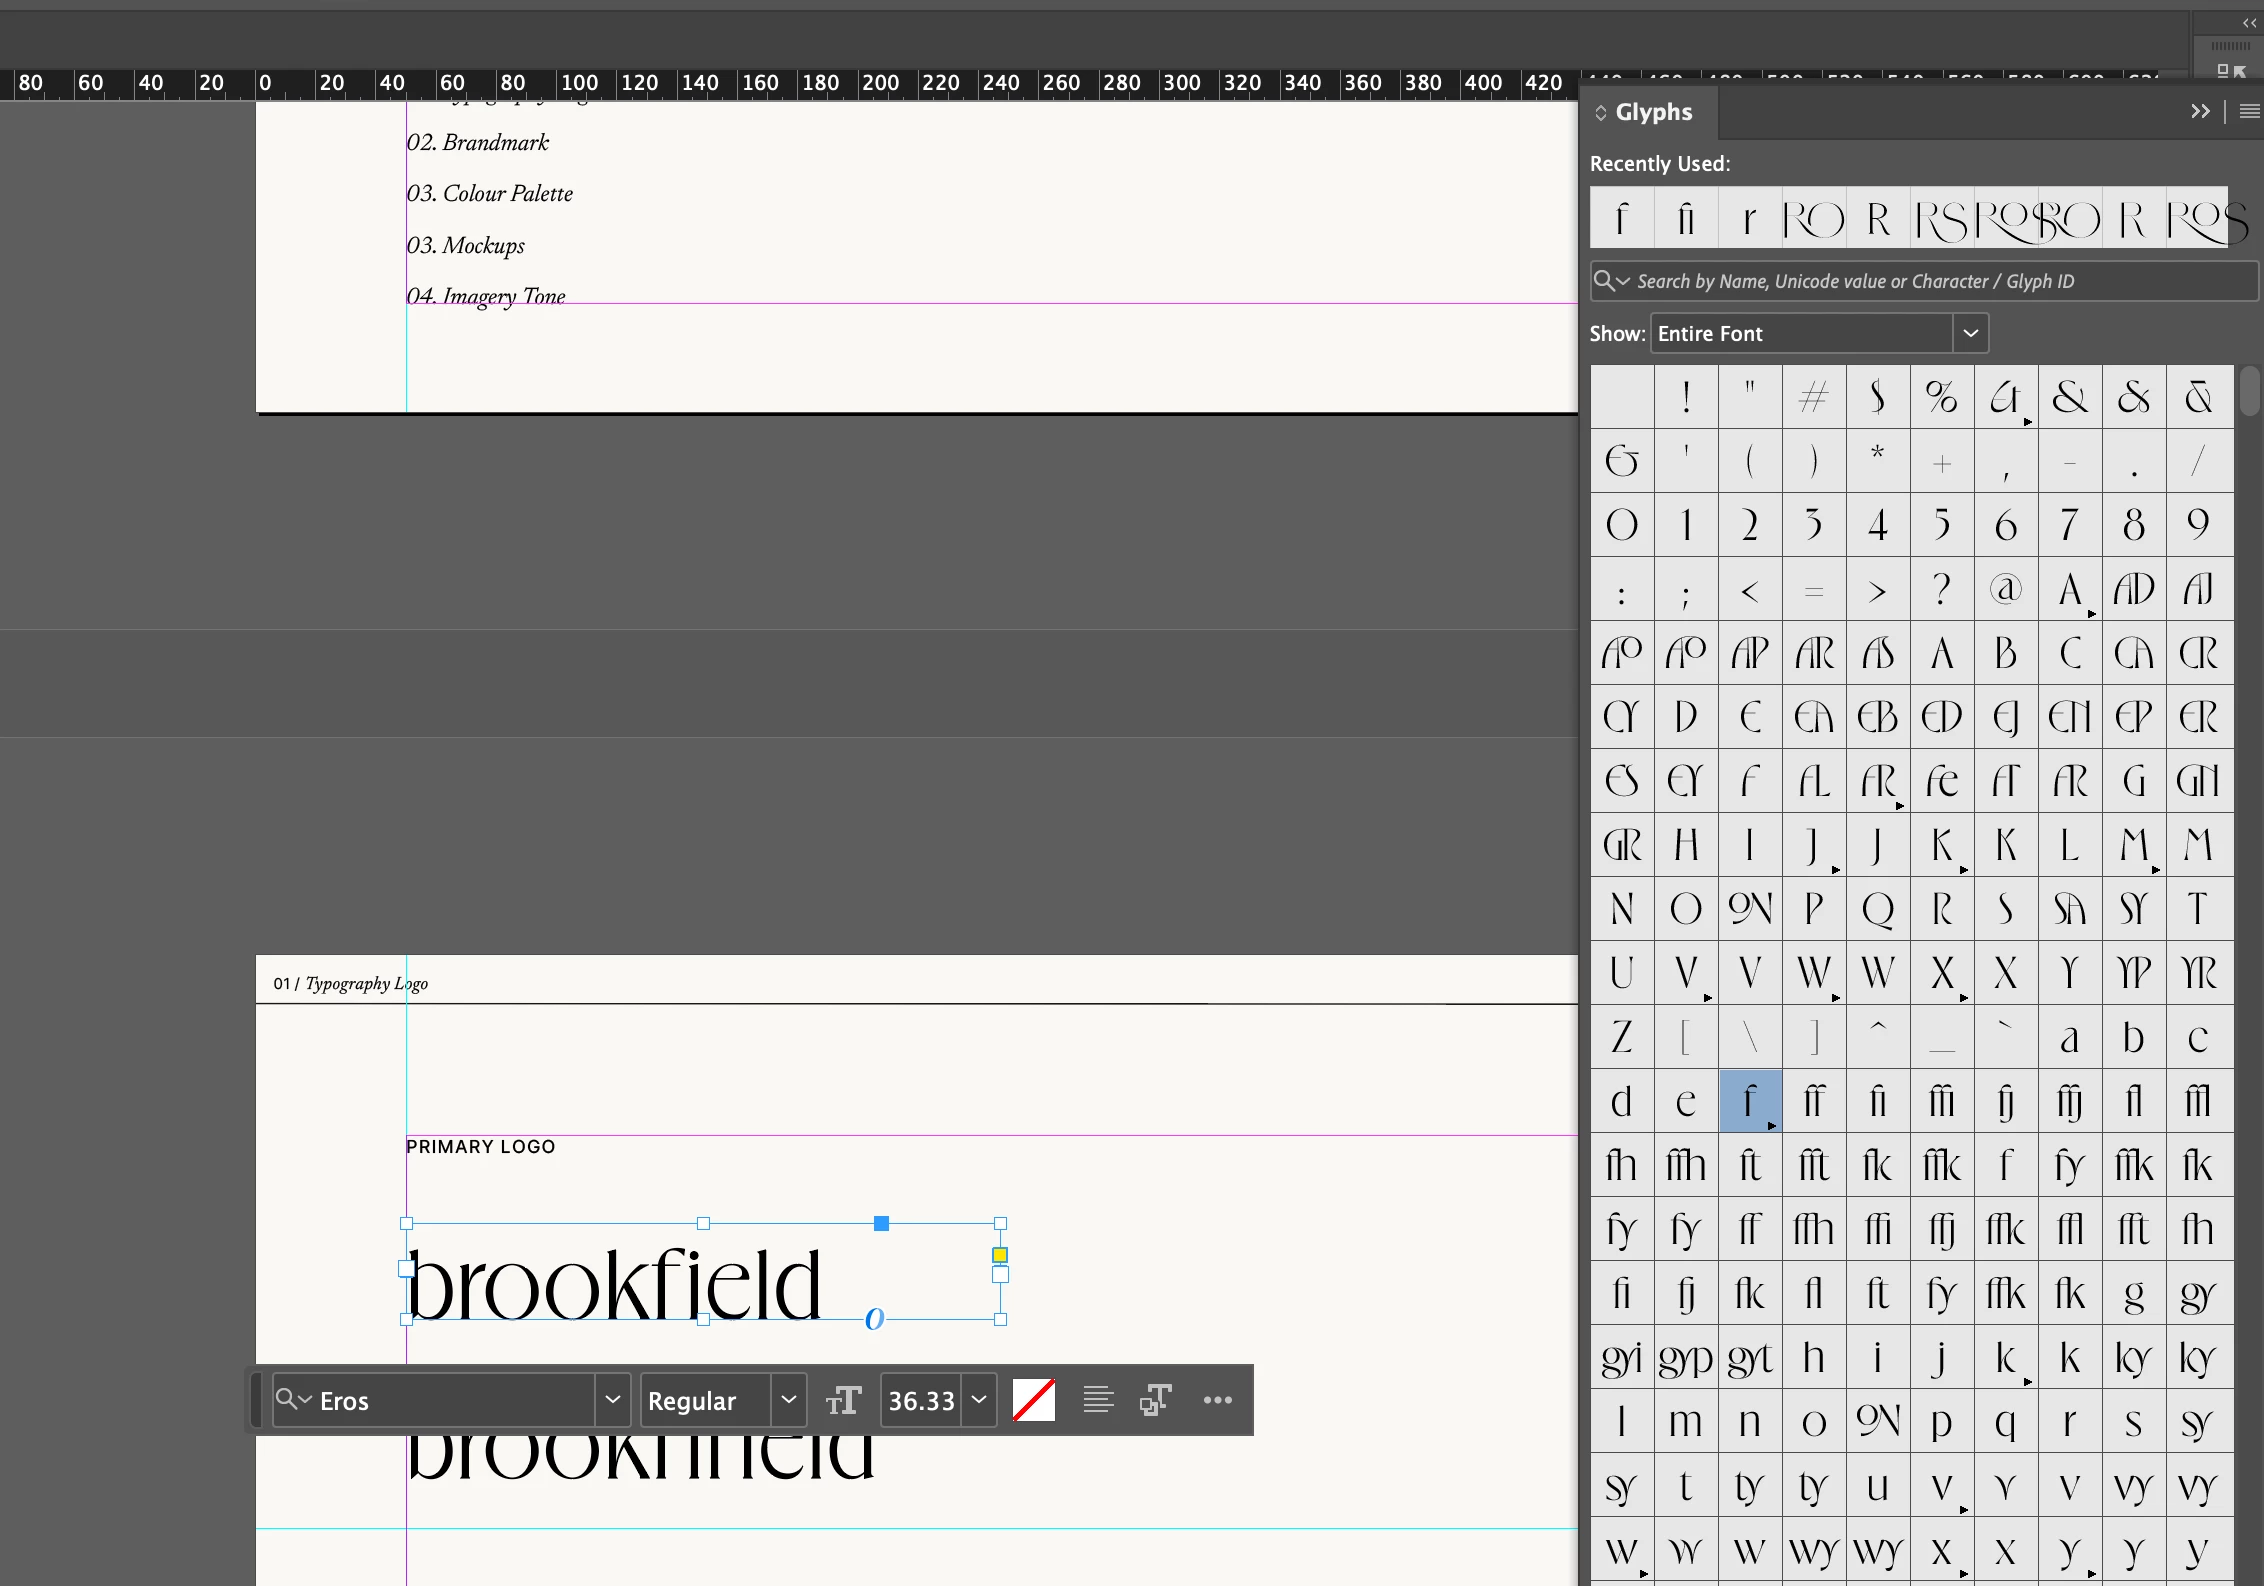Select the @ glyph in the grid
2264x1586 pixels.
coord(2006,590)
